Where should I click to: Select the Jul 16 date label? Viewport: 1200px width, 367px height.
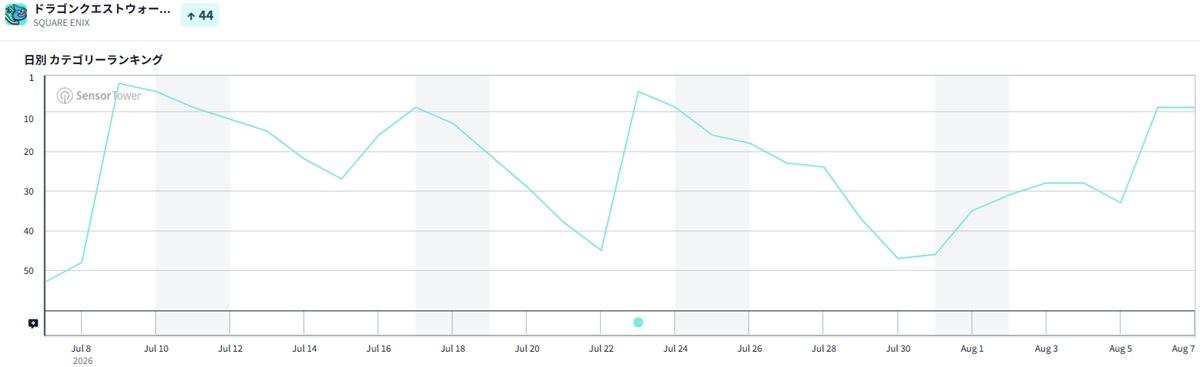click(378, 349)
